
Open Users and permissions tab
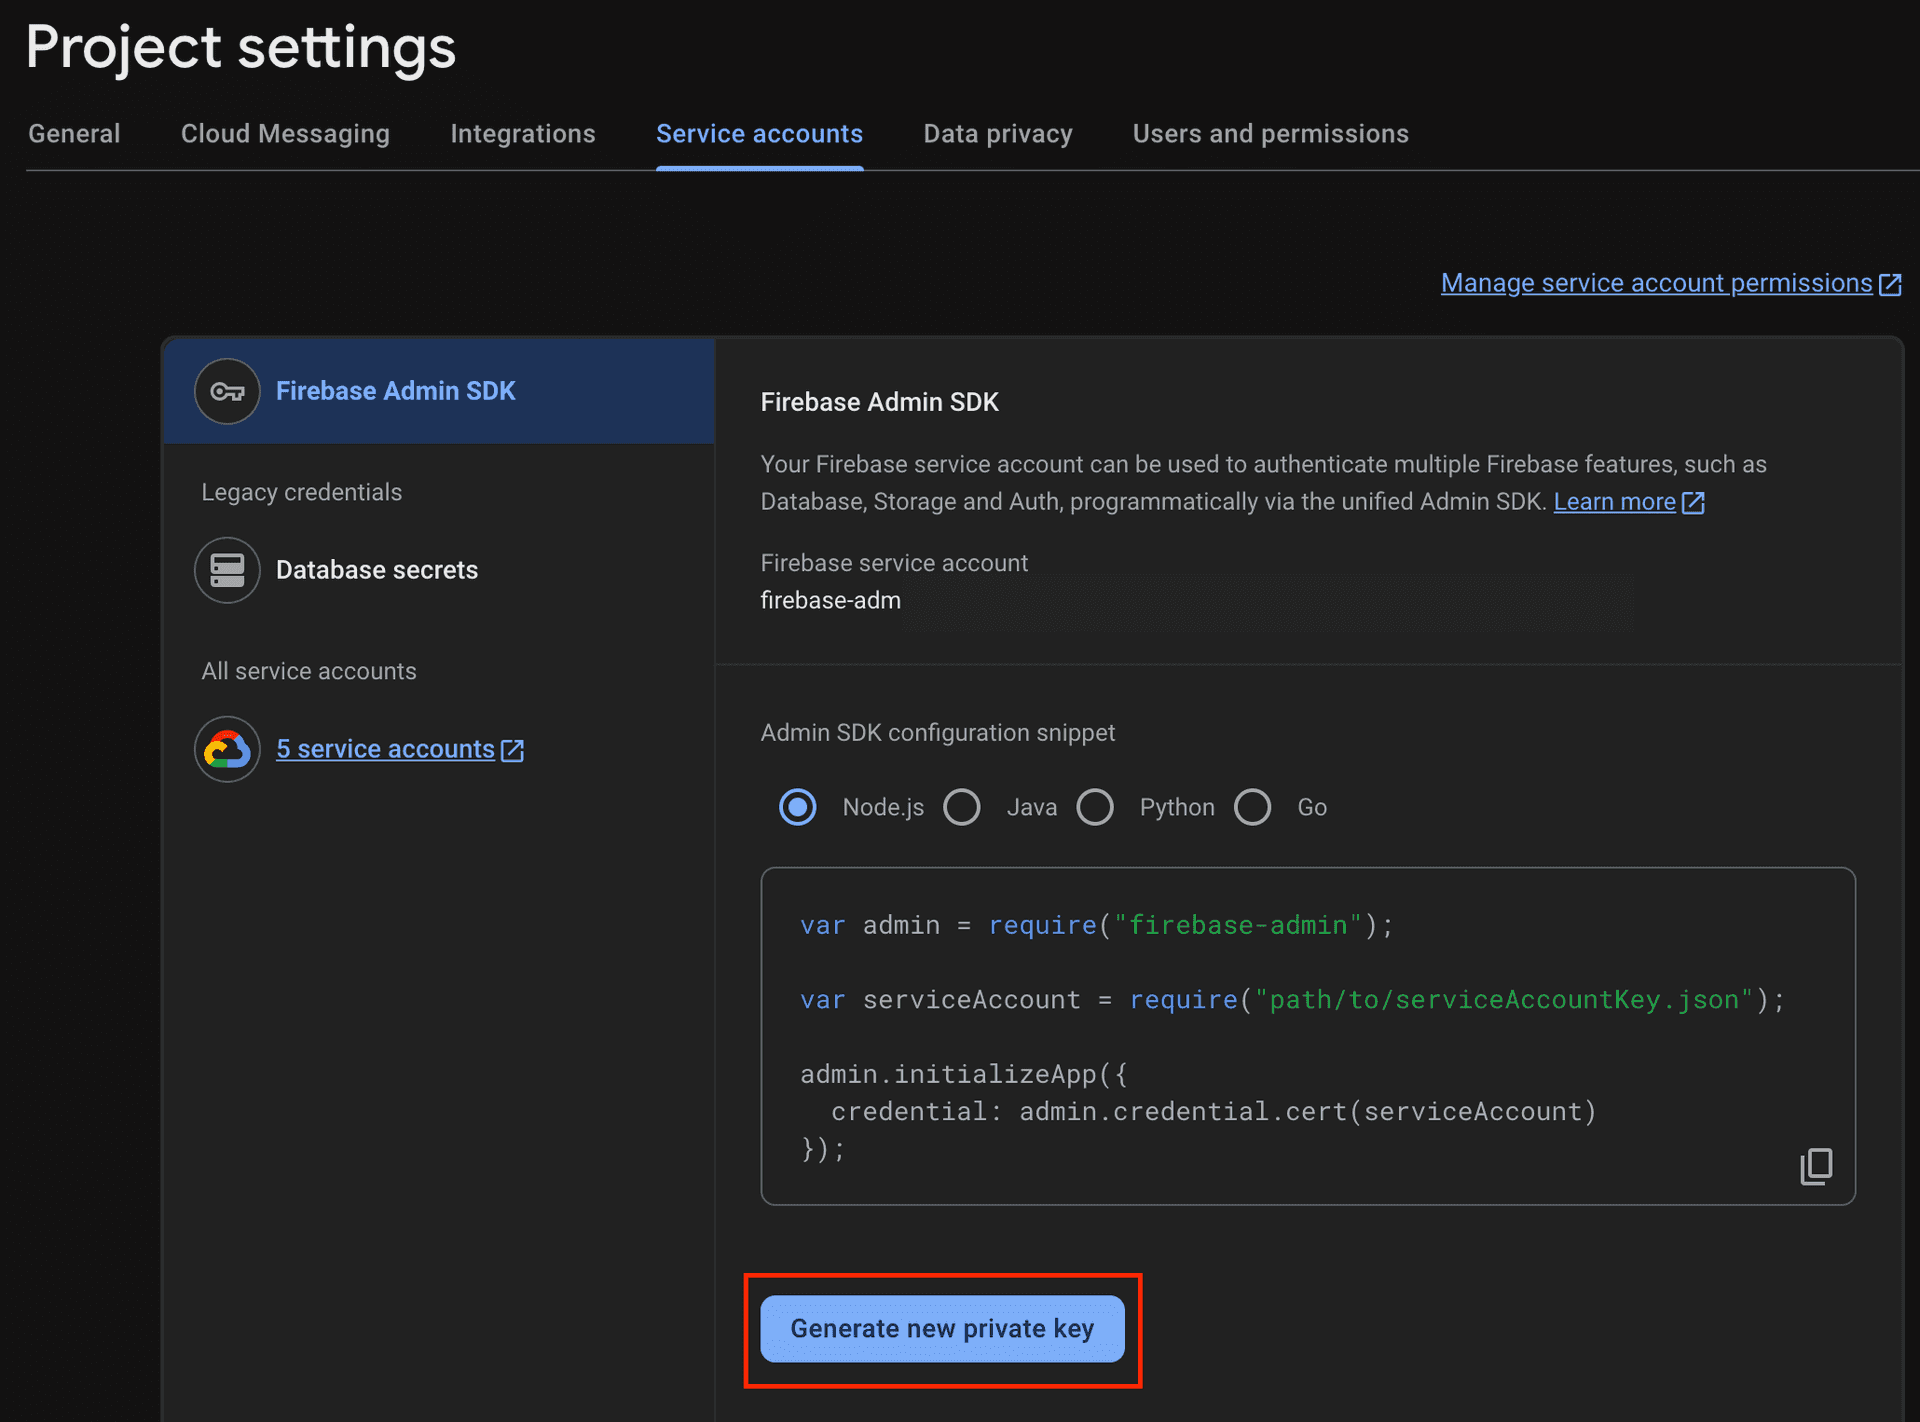[x=1270, y=134]
